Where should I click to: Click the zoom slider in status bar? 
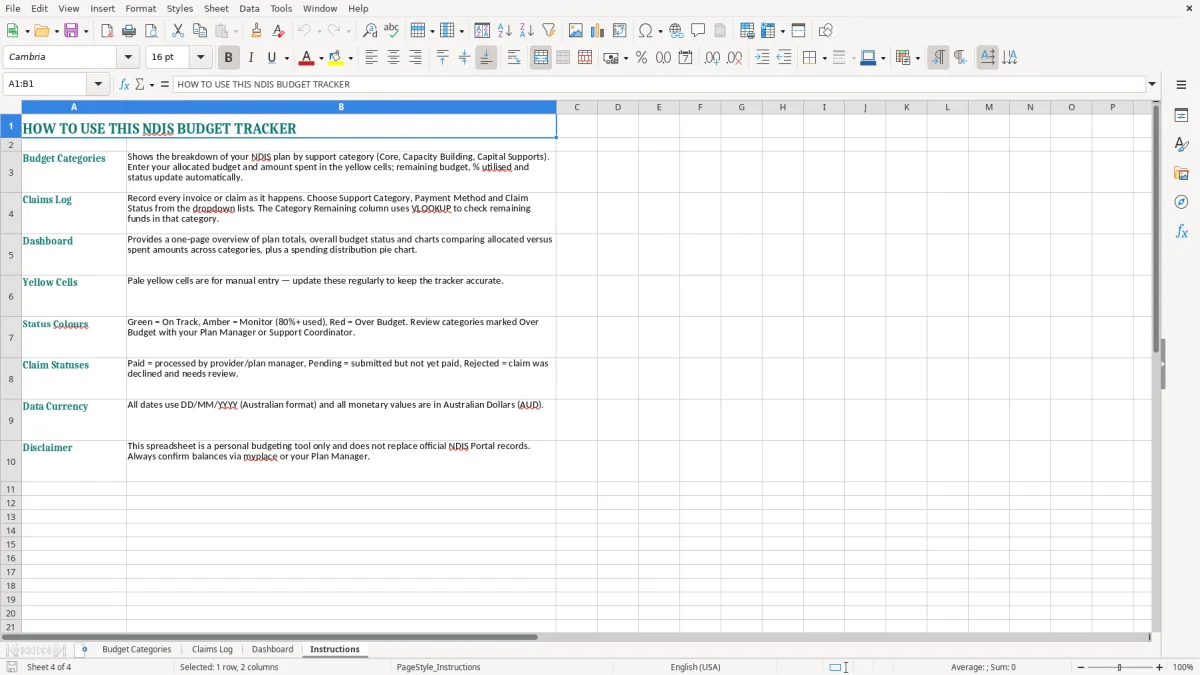1120,667
